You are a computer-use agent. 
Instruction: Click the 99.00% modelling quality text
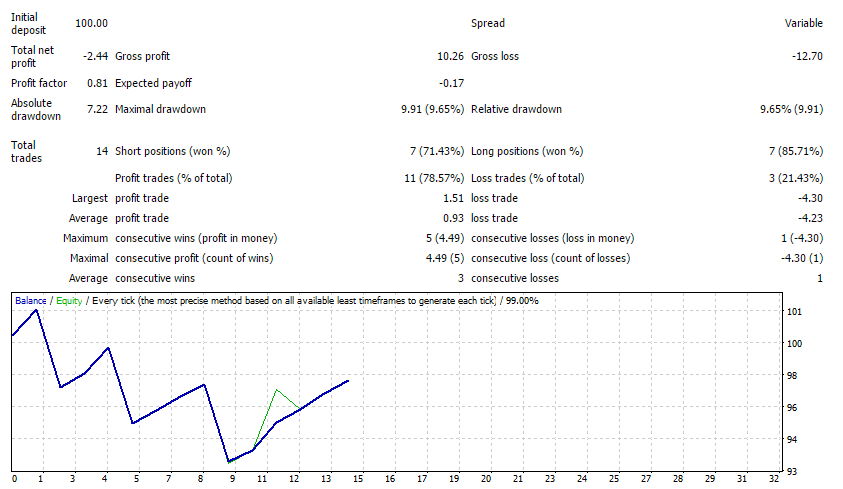[522, 300]
